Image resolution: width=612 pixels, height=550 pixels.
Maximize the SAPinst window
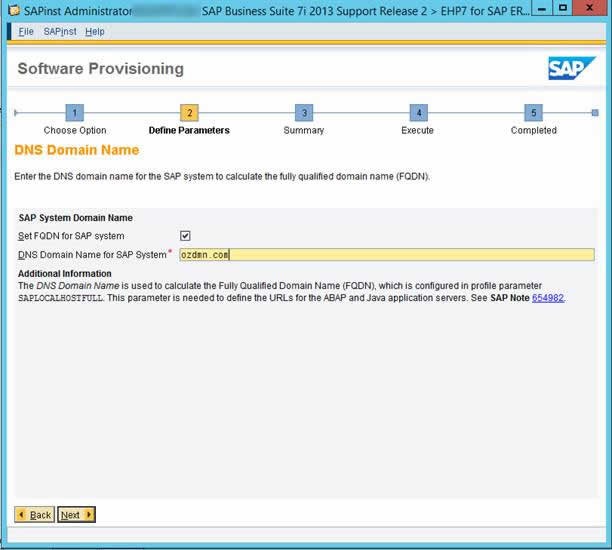[562, 8]
